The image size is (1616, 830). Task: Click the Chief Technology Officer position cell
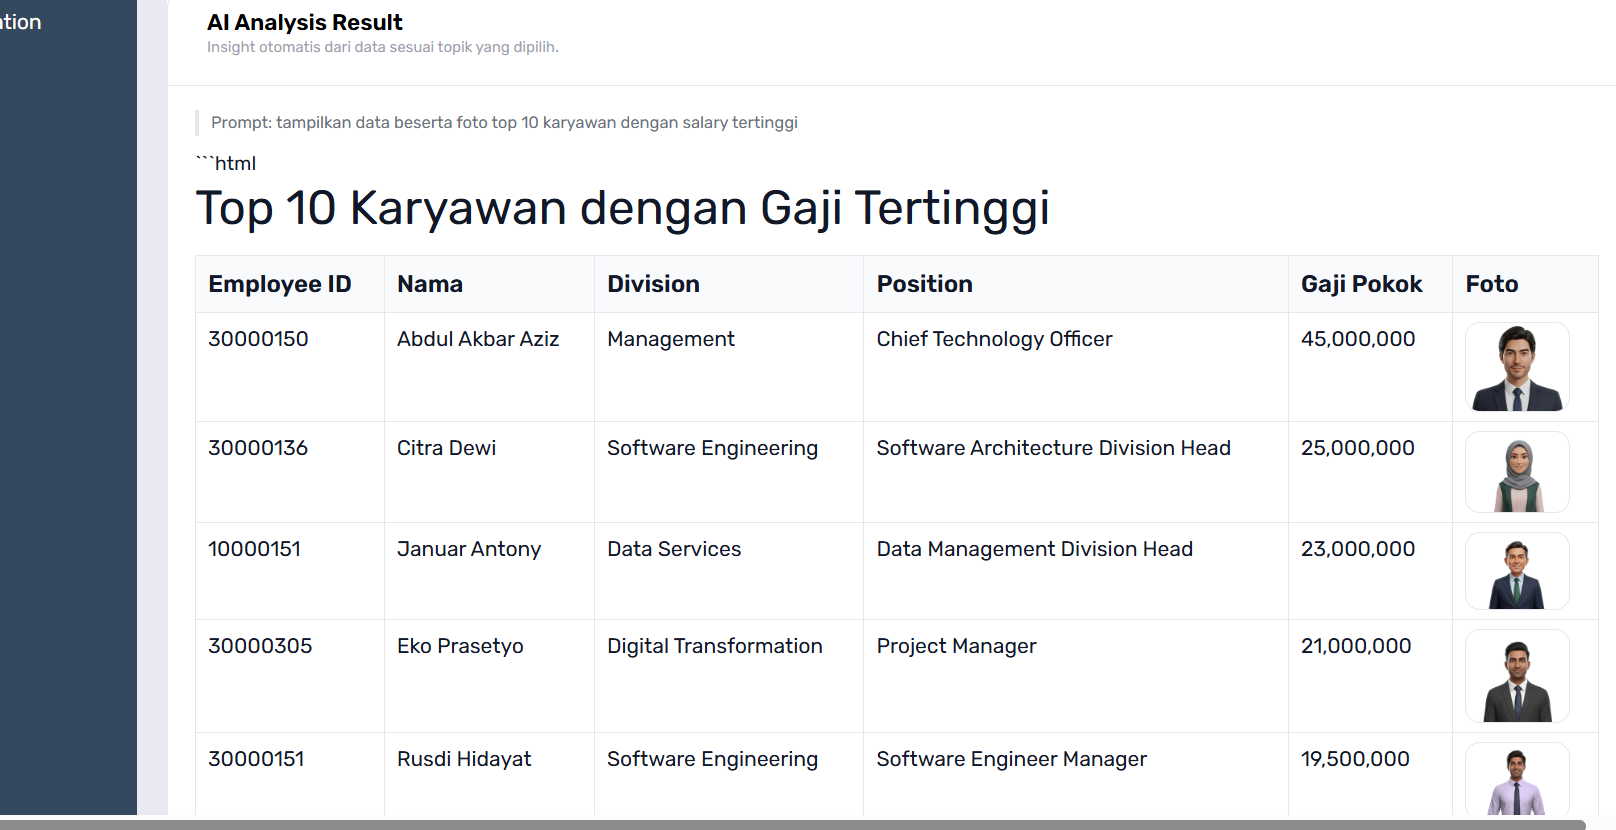tap(994, 339)
